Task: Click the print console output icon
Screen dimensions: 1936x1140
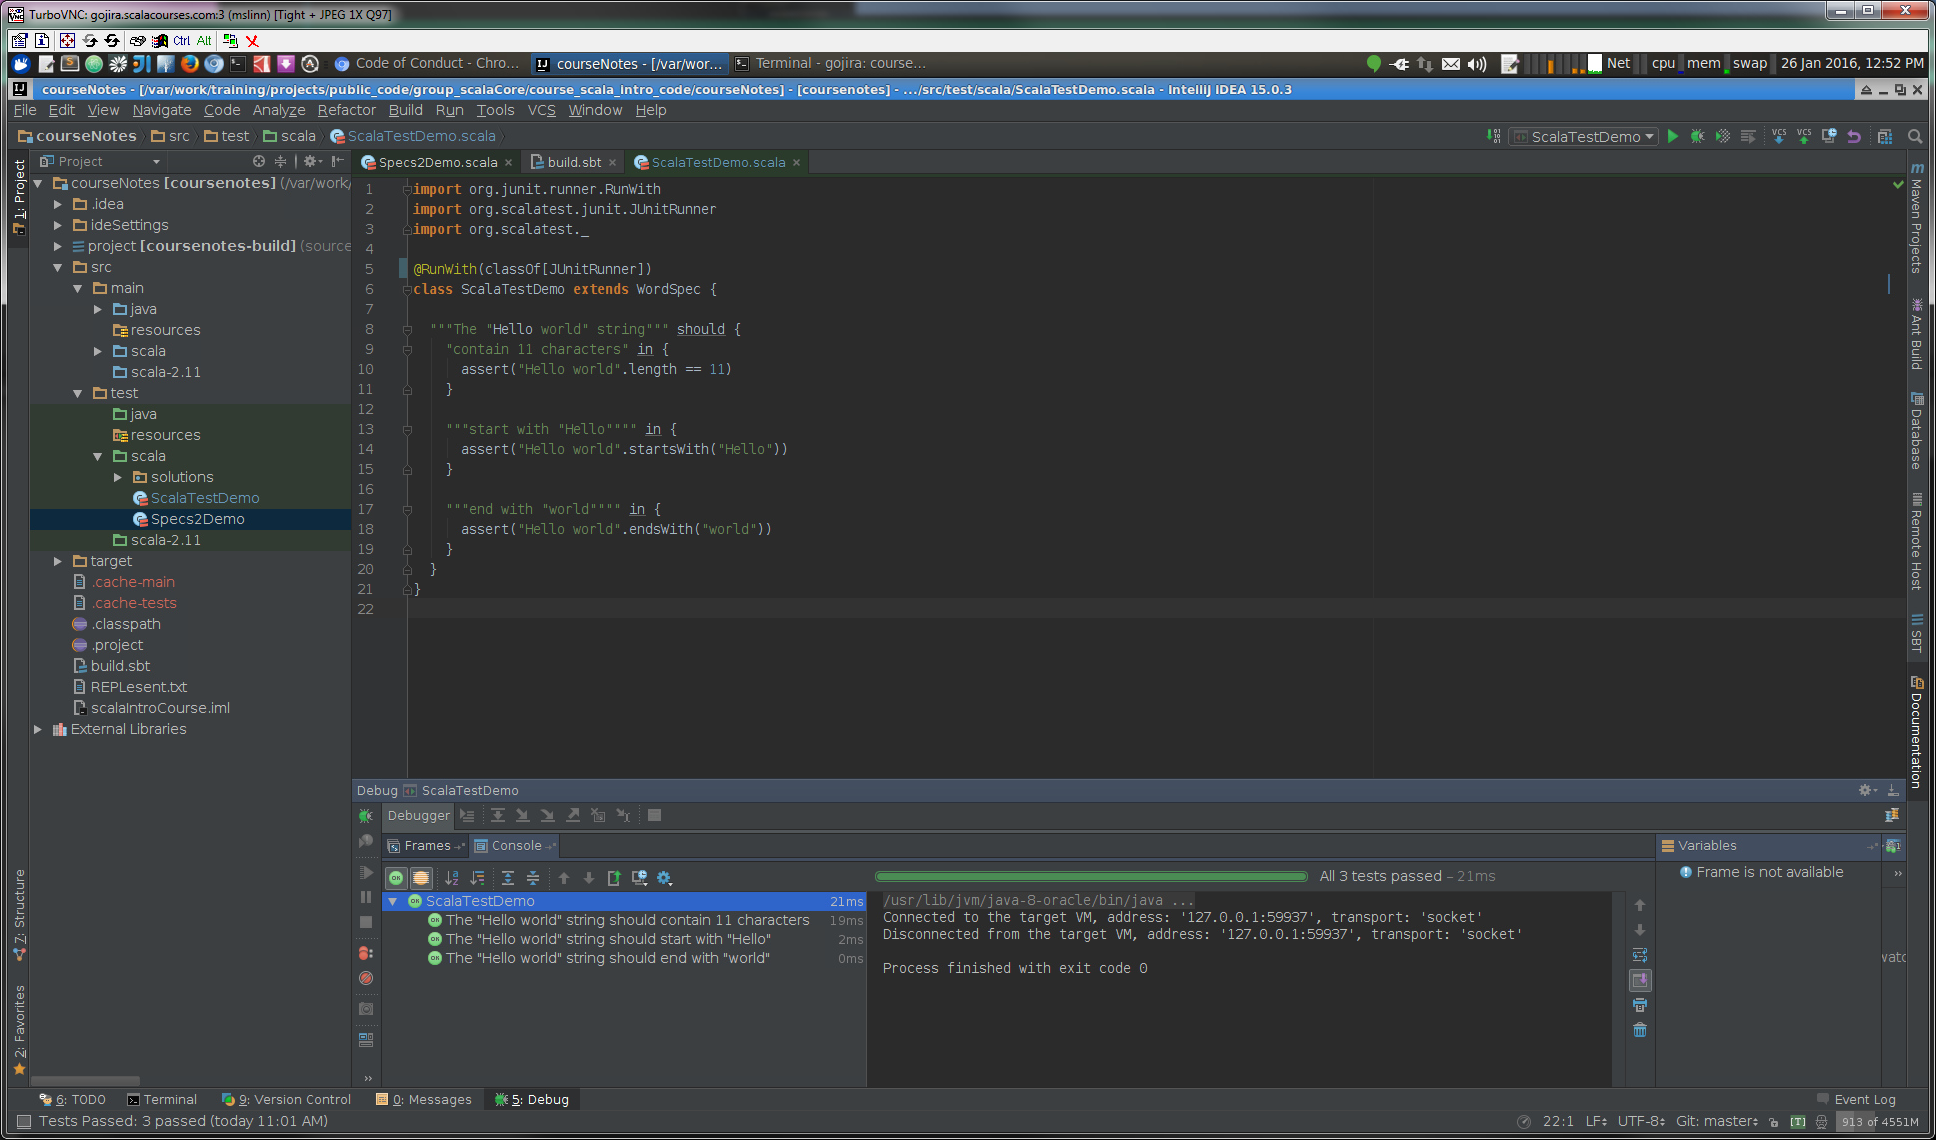Action: click(x=1640, y=1005)
